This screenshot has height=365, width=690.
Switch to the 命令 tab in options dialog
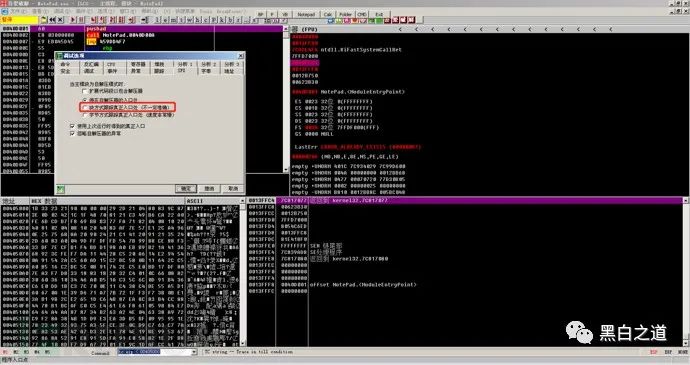[66, 64]
